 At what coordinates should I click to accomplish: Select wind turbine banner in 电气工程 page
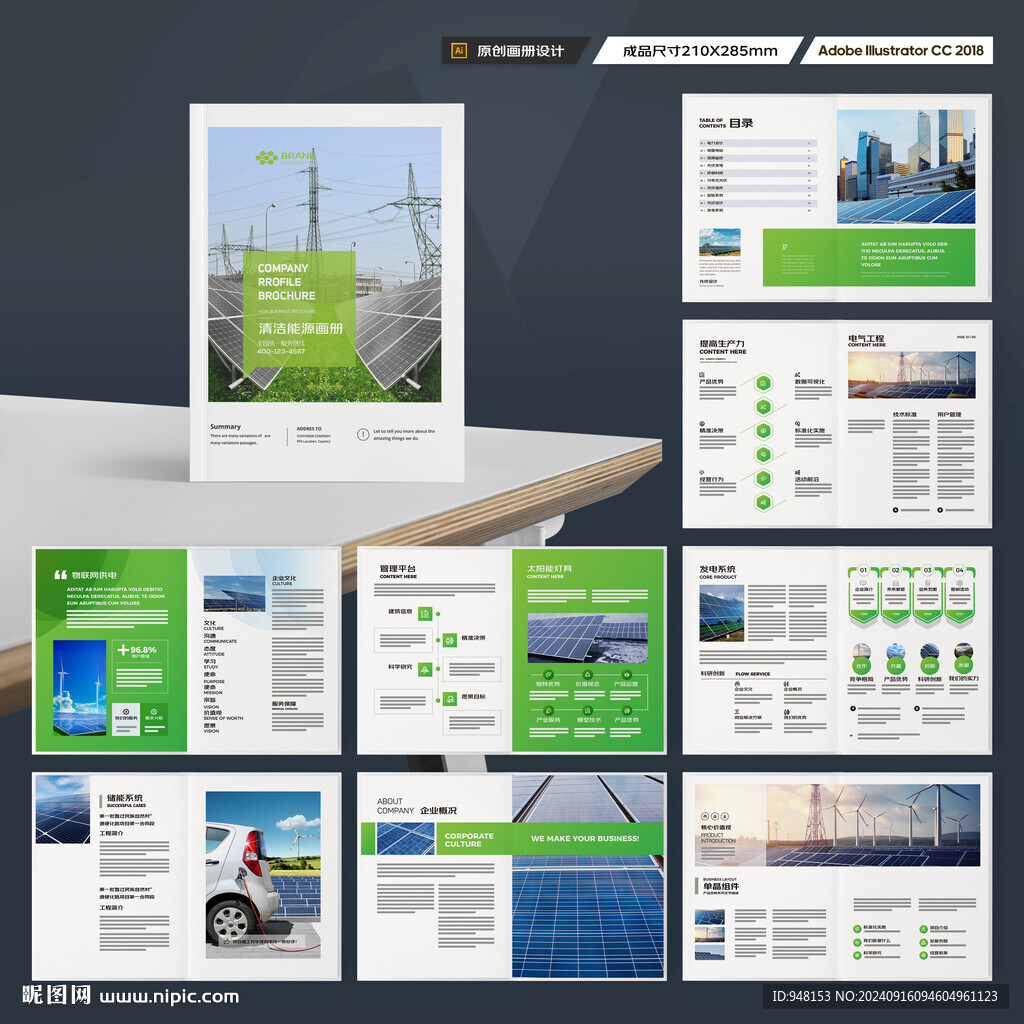pyautogui.click(x=912, y=375)
